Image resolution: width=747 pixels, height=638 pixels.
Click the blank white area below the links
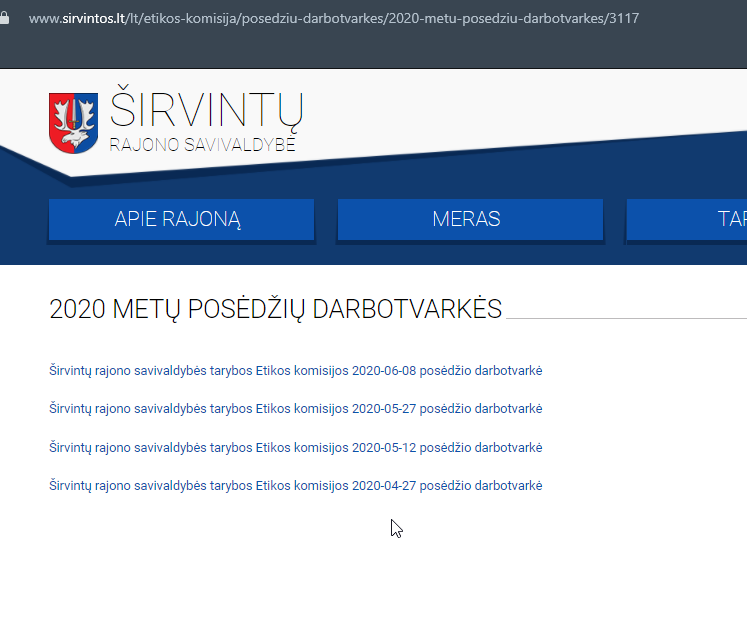pos(373,580)
